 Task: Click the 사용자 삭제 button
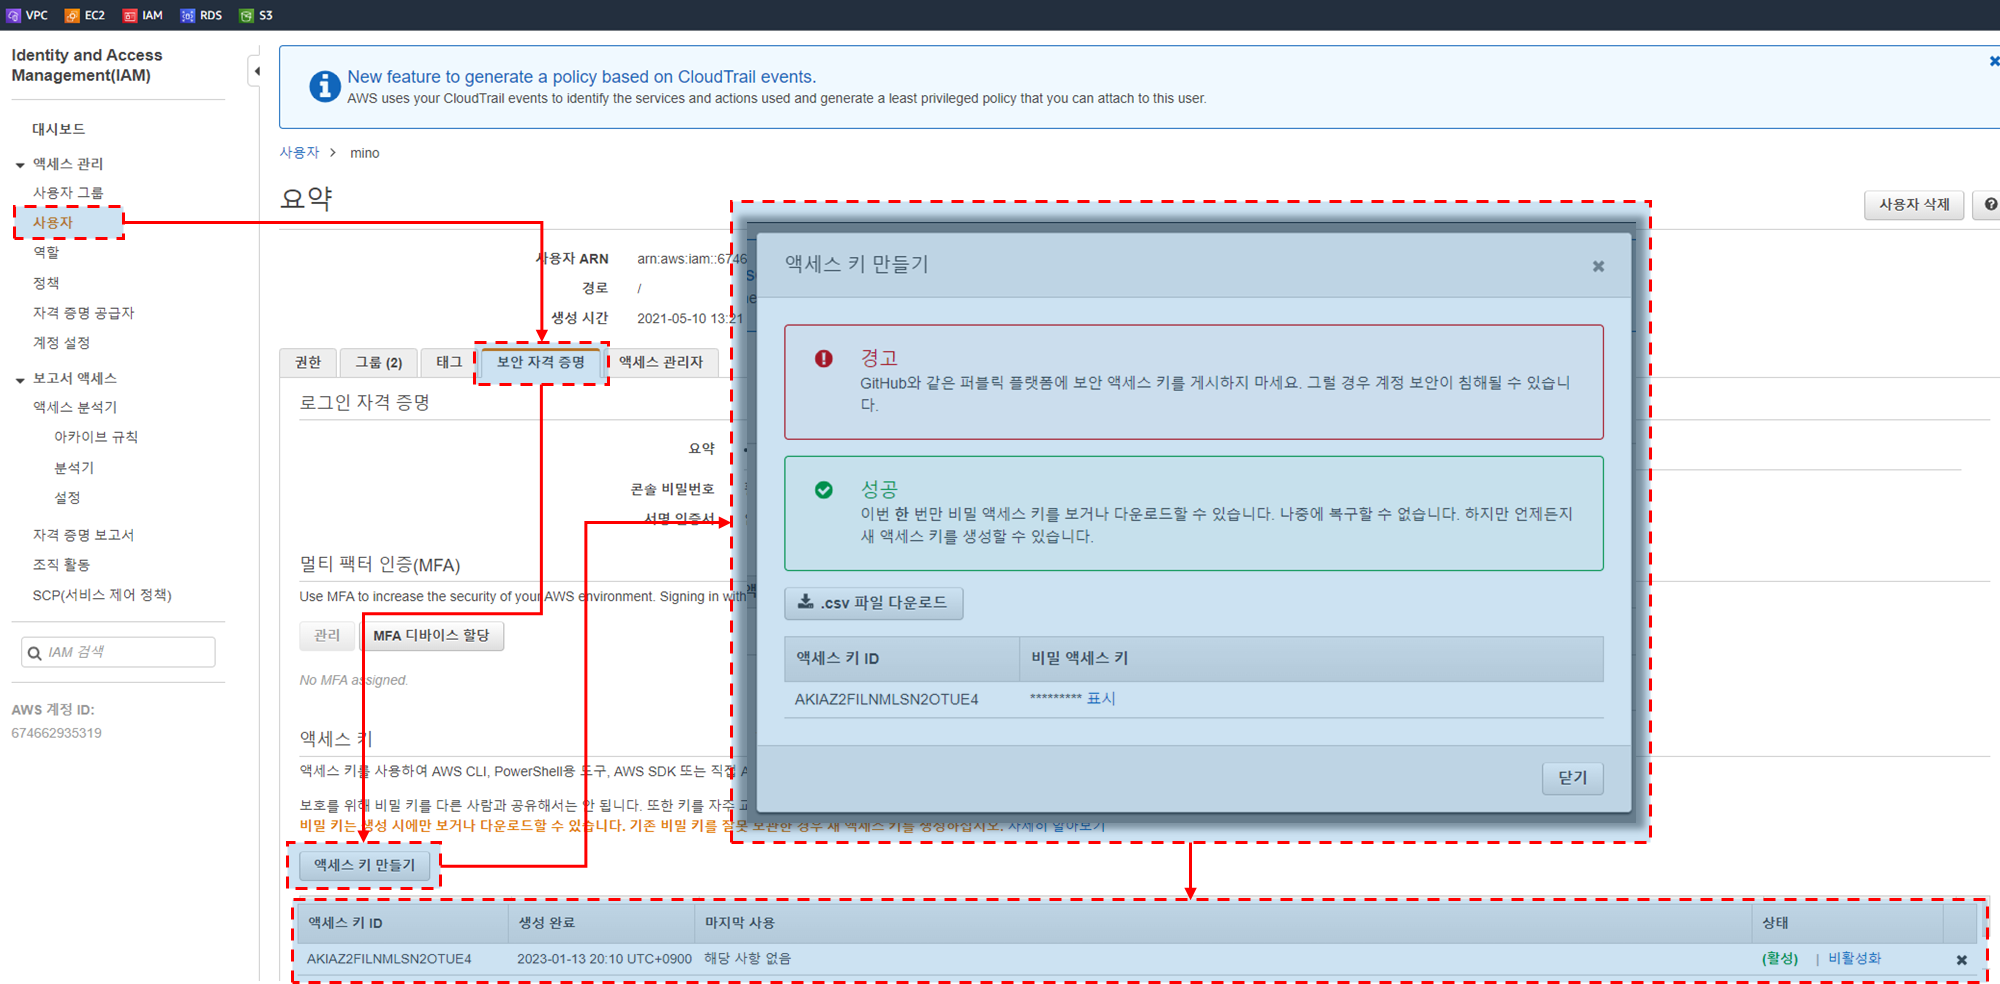tap(1913, 204)
